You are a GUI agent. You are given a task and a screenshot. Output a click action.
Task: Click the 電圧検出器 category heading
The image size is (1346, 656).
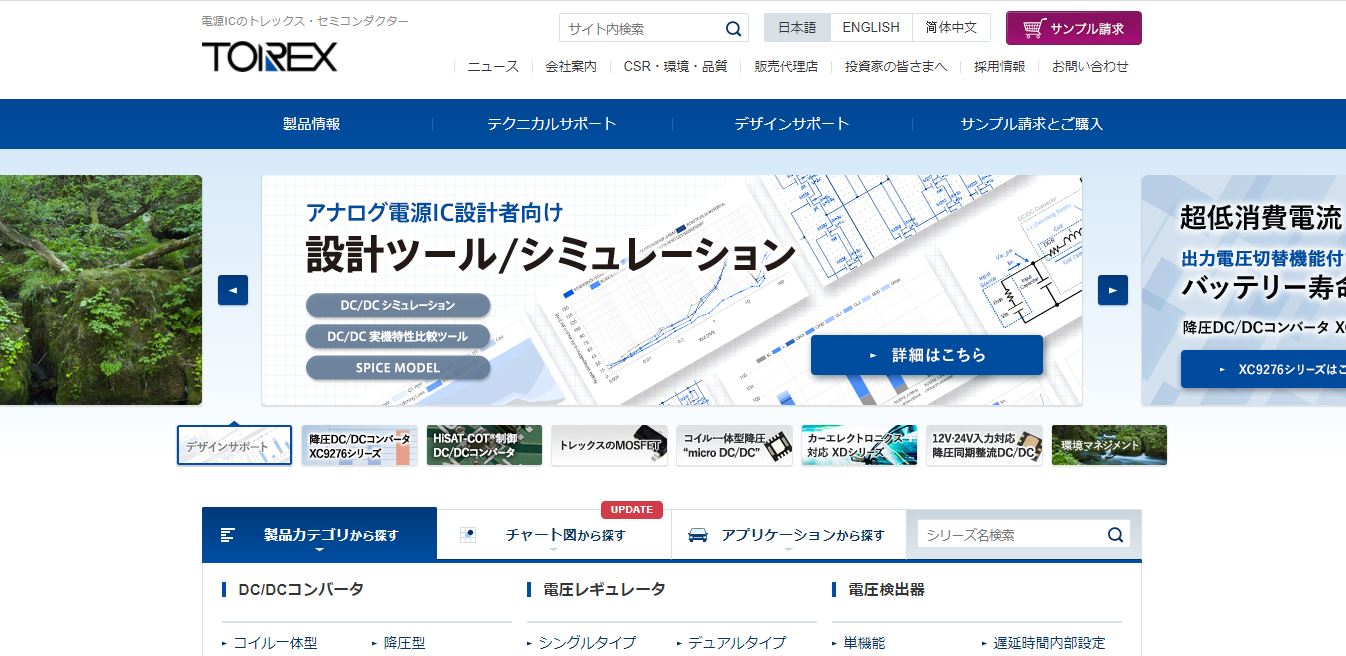(x=886, y=589)
